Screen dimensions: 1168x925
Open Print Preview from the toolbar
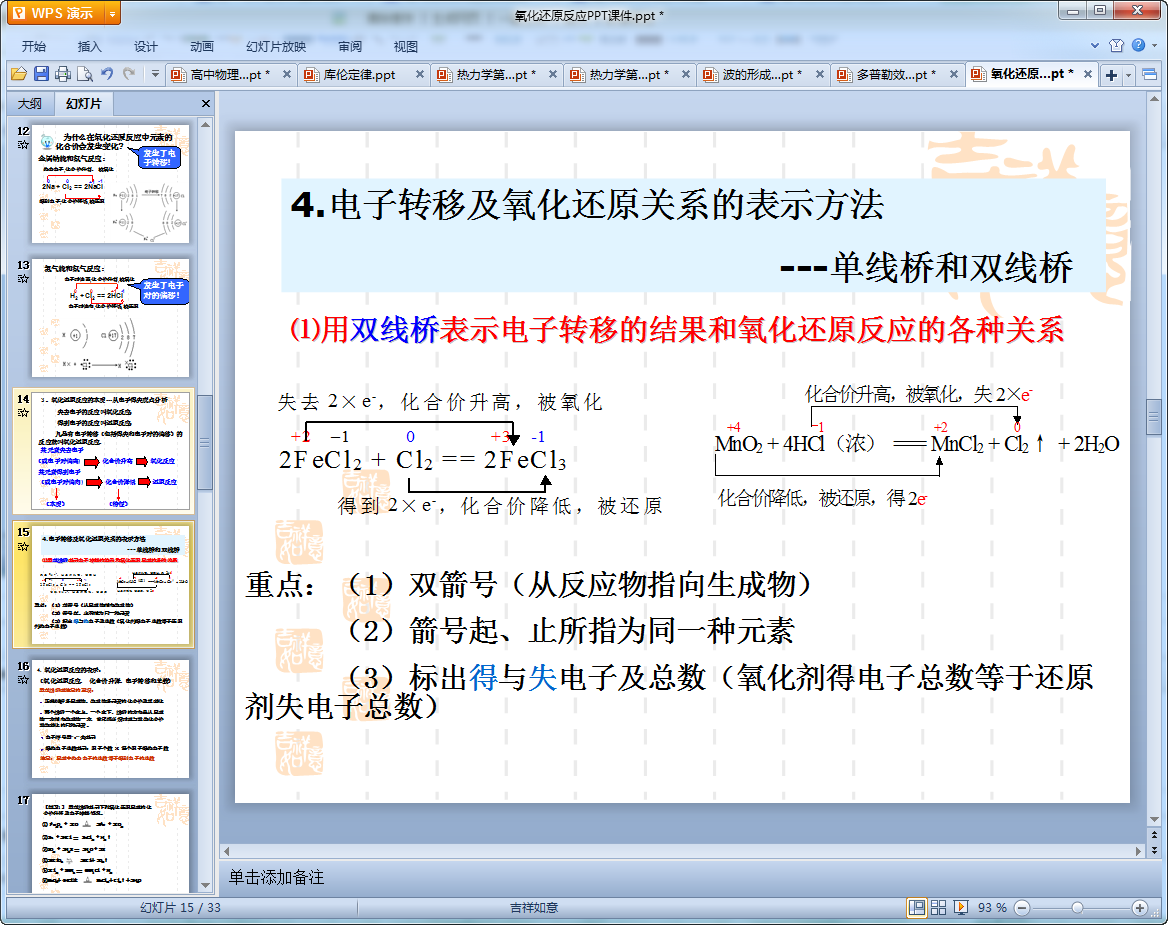[85, 74]
